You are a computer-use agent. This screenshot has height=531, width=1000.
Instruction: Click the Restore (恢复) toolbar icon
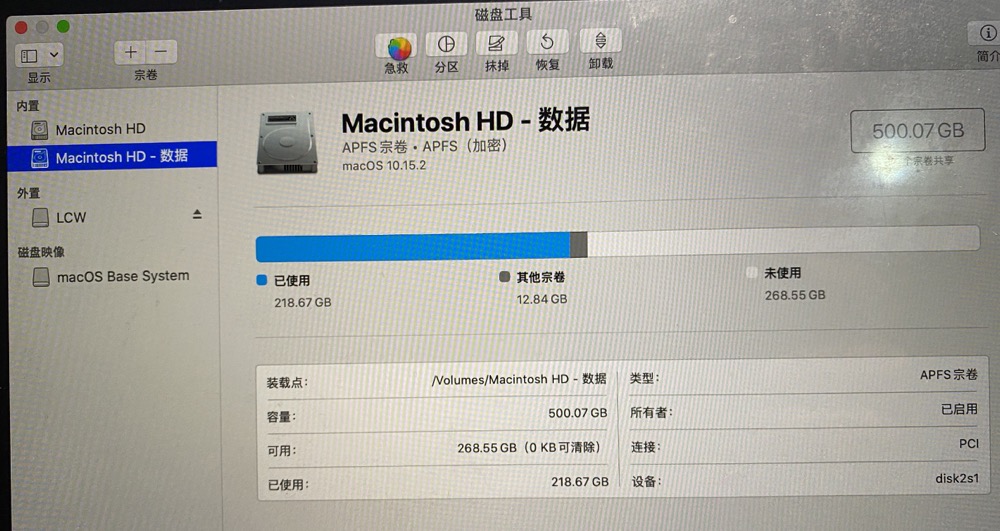coord(547,42)
